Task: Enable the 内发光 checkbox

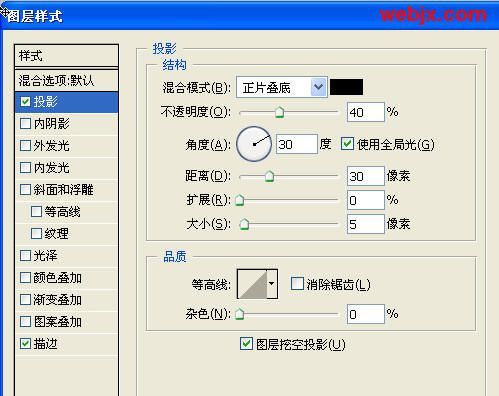Action: click(26, 168)
